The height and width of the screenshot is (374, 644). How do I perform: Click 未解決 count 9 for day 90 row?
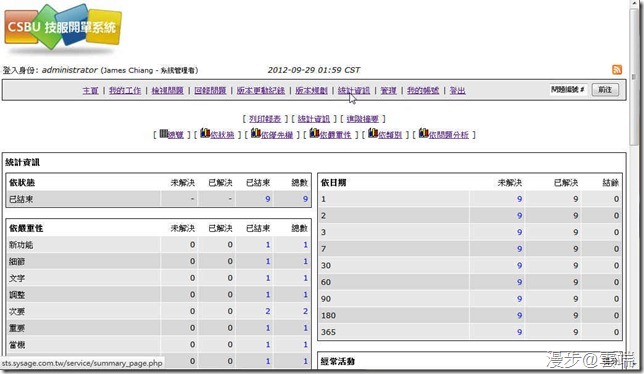pyautogui.click(x=520, y=299)
